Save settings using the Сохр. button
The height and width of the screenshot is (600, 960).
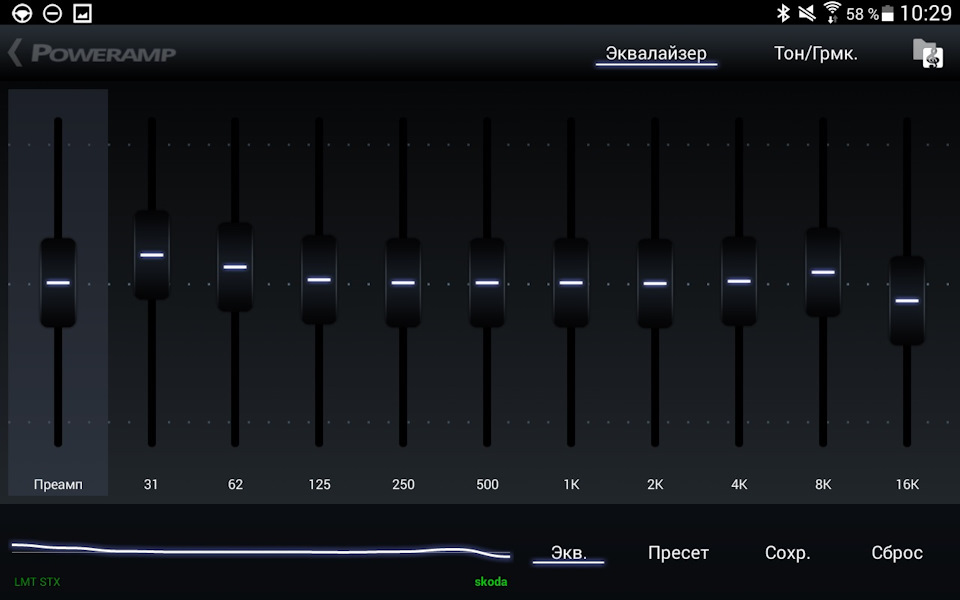789,552
